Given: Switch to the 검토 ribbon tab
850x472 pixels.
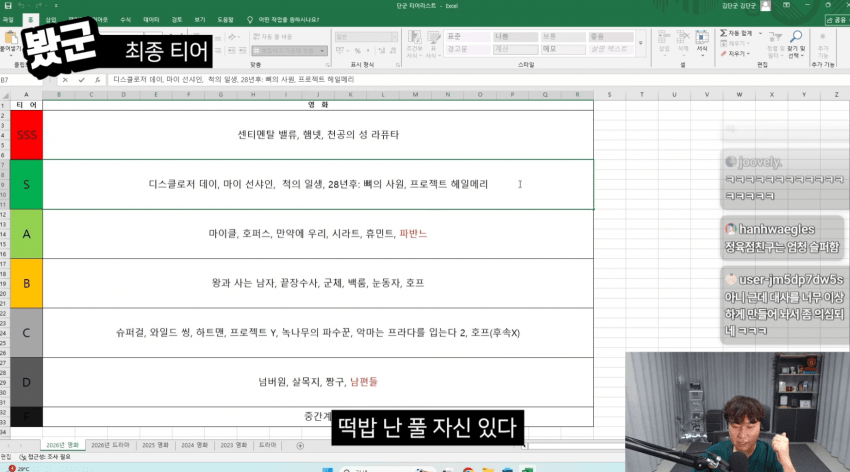Looking at the screenshot, I should tap(177, 20).
